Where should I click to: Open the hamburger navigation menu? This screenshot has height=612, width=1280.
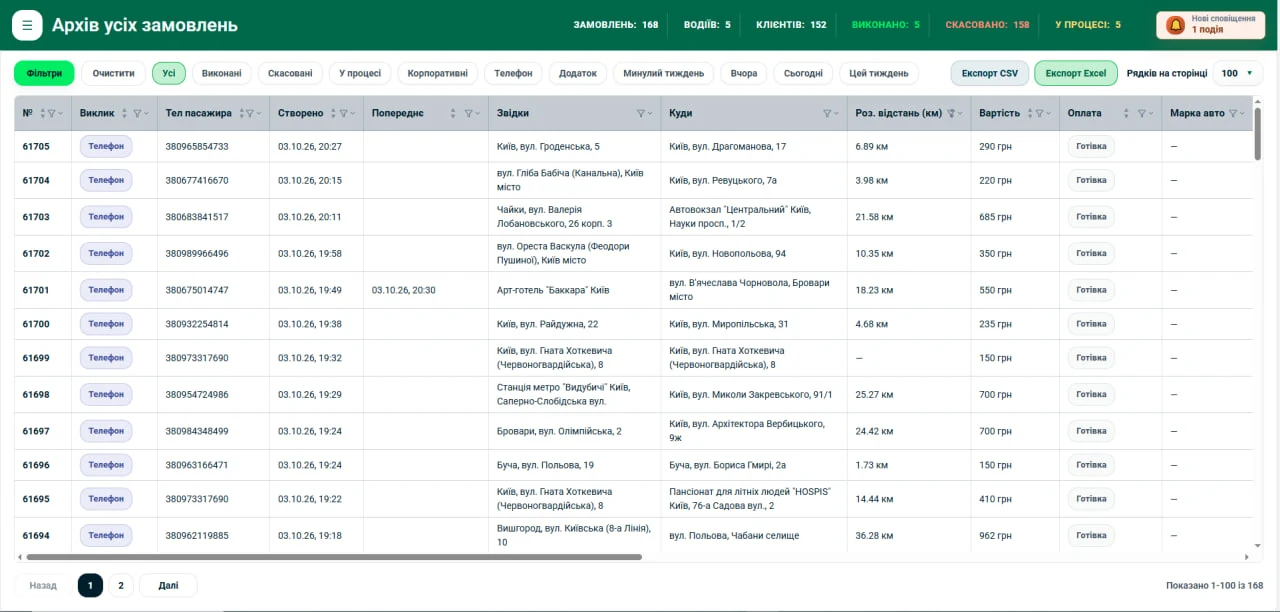coord(27,25)
